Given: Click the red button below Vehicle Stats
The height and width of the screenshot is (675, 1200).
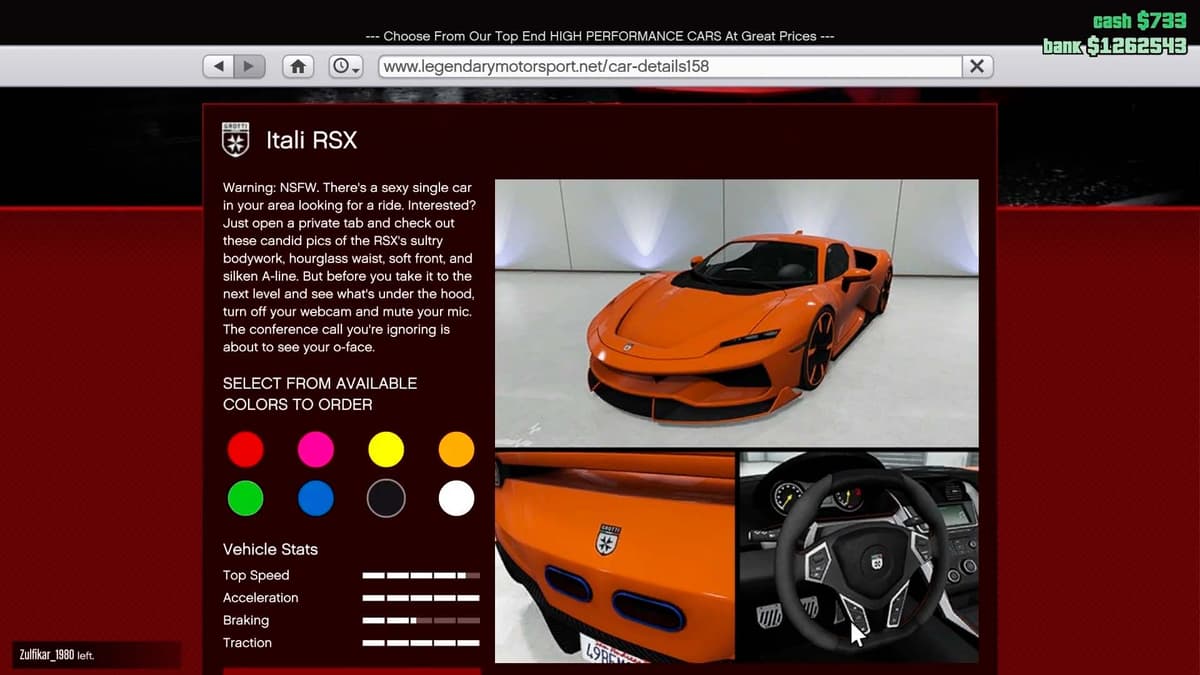Looking at the screenshot, I should 351,670.
